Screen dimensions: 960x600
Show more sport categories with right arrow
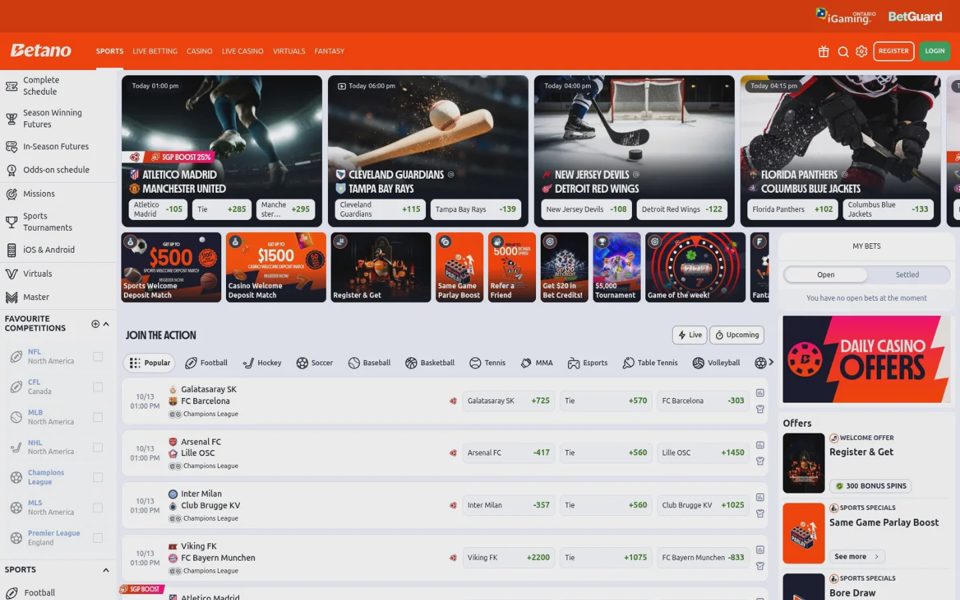point(771,362)
